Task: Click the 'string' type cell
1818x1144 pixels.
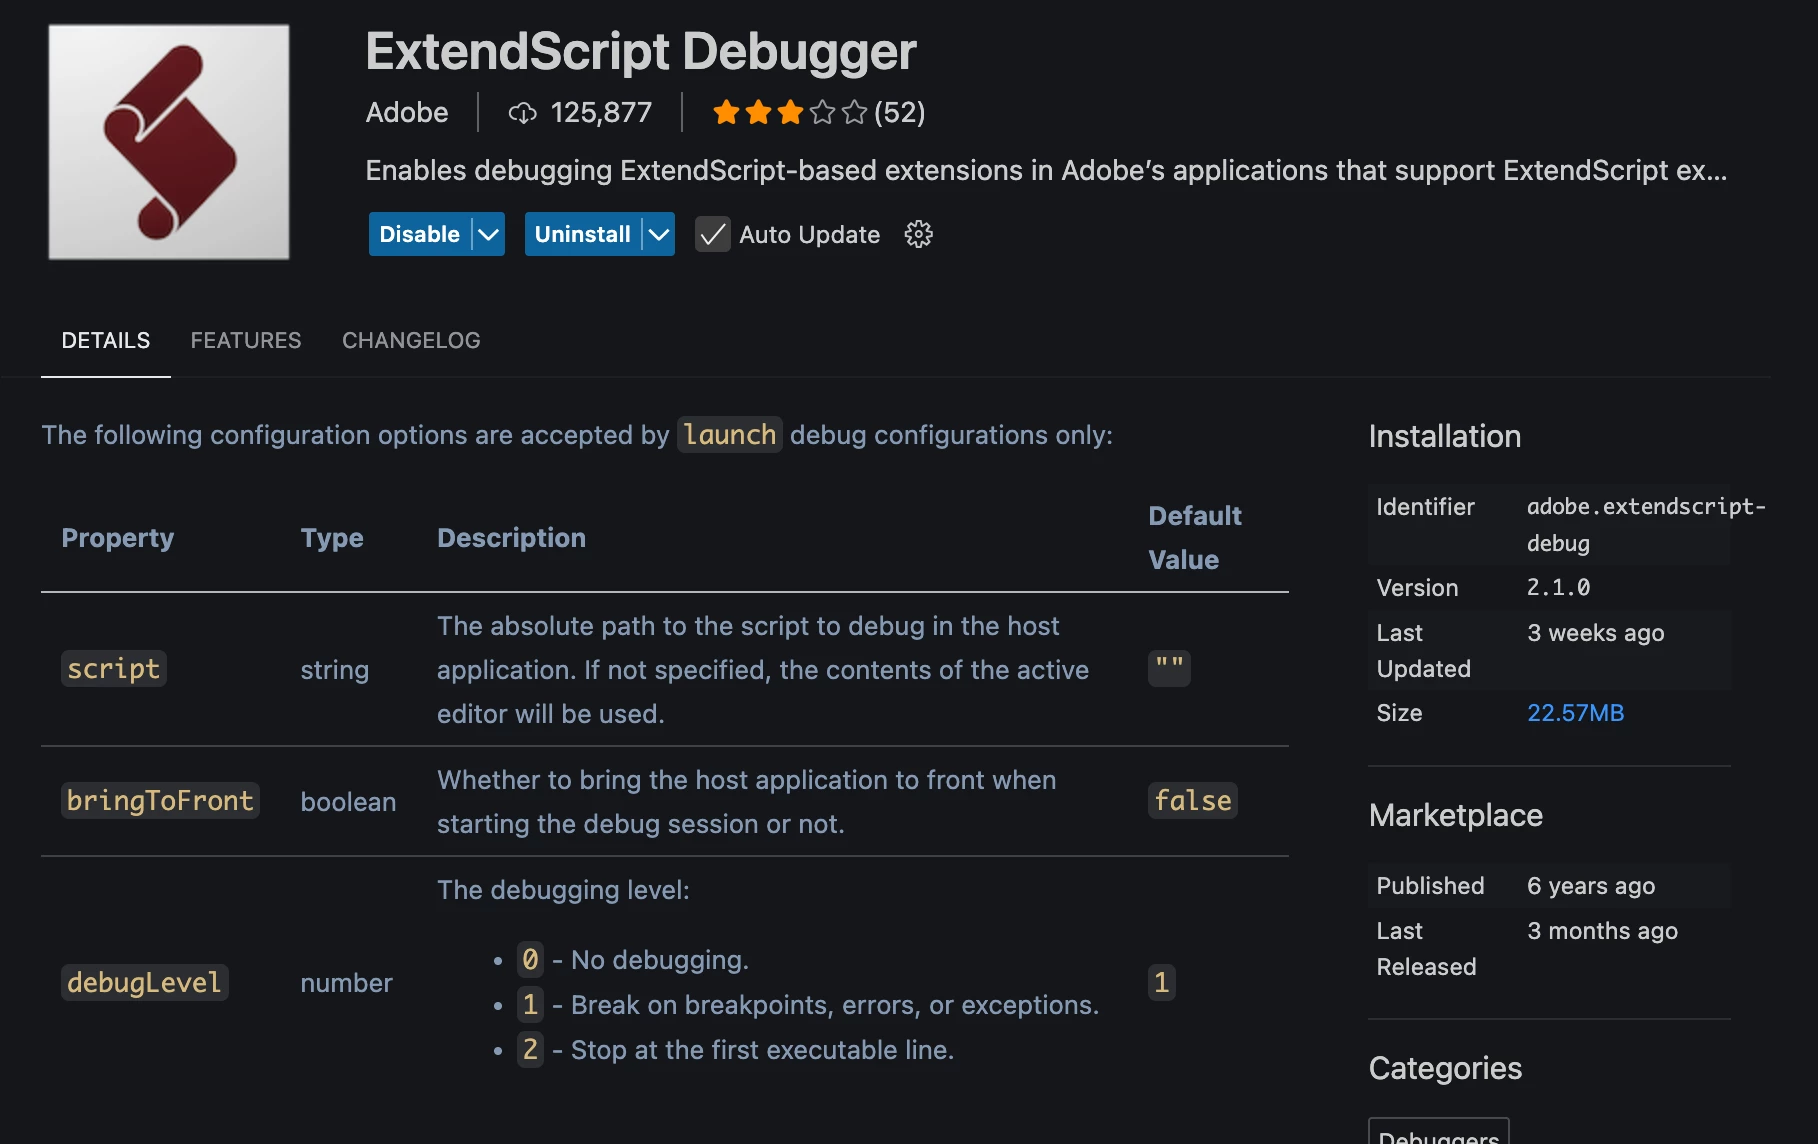Action: pyautogui.click(x=334, y=669)
